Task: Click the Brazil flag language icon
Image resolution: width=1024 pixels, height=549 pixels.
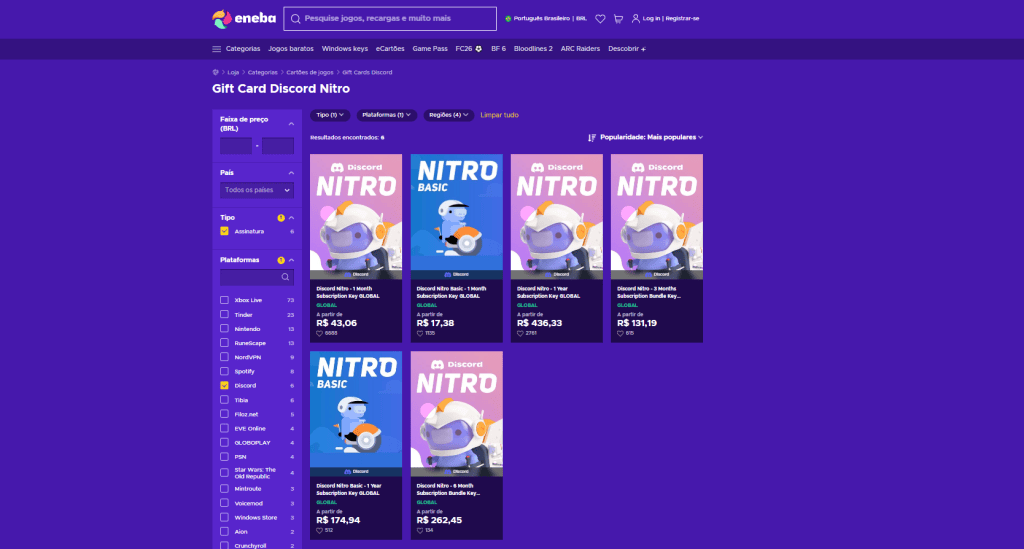Action: pos(508,19)
